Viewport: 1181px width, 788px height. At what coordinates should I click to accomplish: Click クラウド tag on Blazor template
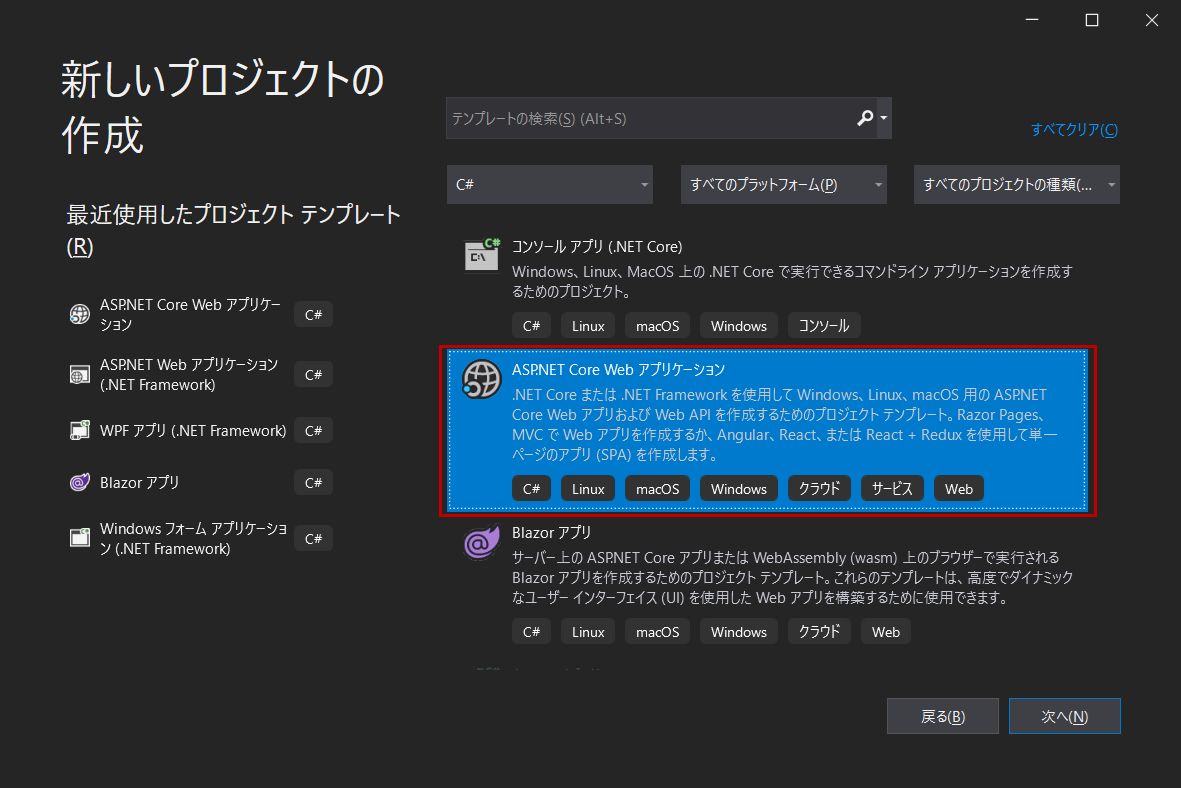pos(819,631)
